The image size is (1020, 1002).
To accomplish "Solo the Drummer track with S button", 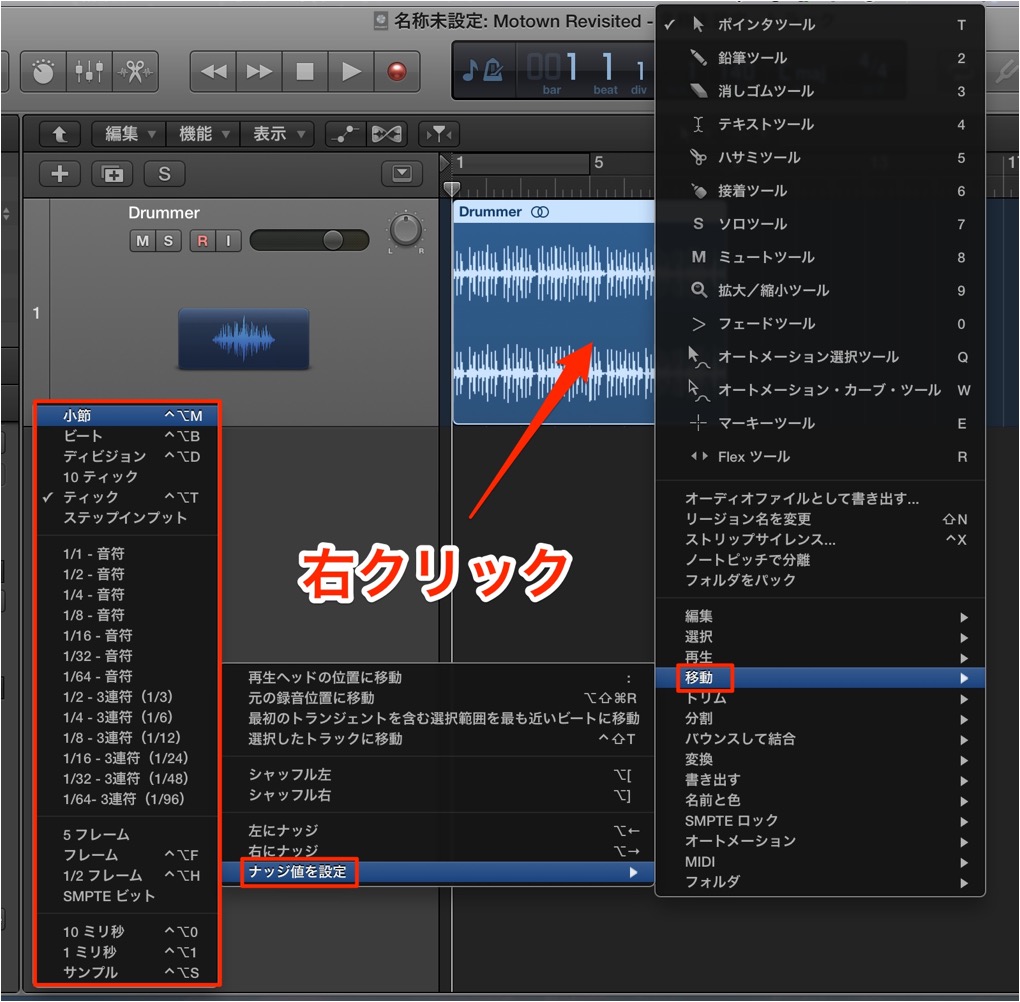I will [x=168, y=241].
